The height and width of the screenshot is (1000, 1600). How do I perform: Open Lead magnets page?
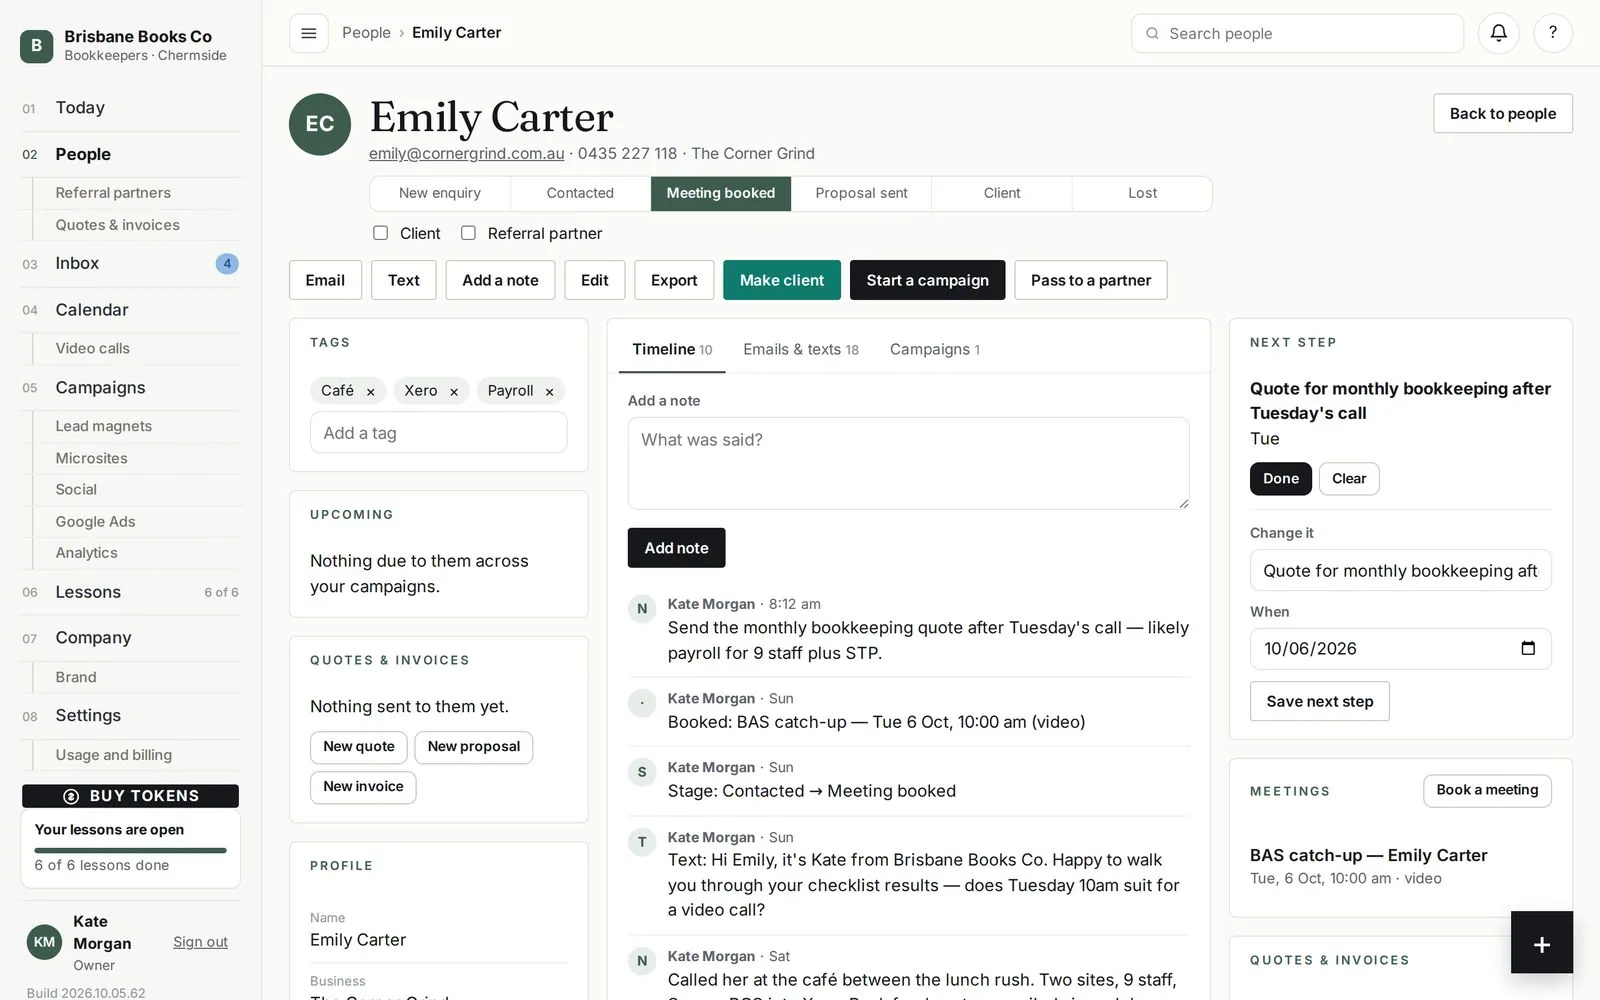pos(104,426)
